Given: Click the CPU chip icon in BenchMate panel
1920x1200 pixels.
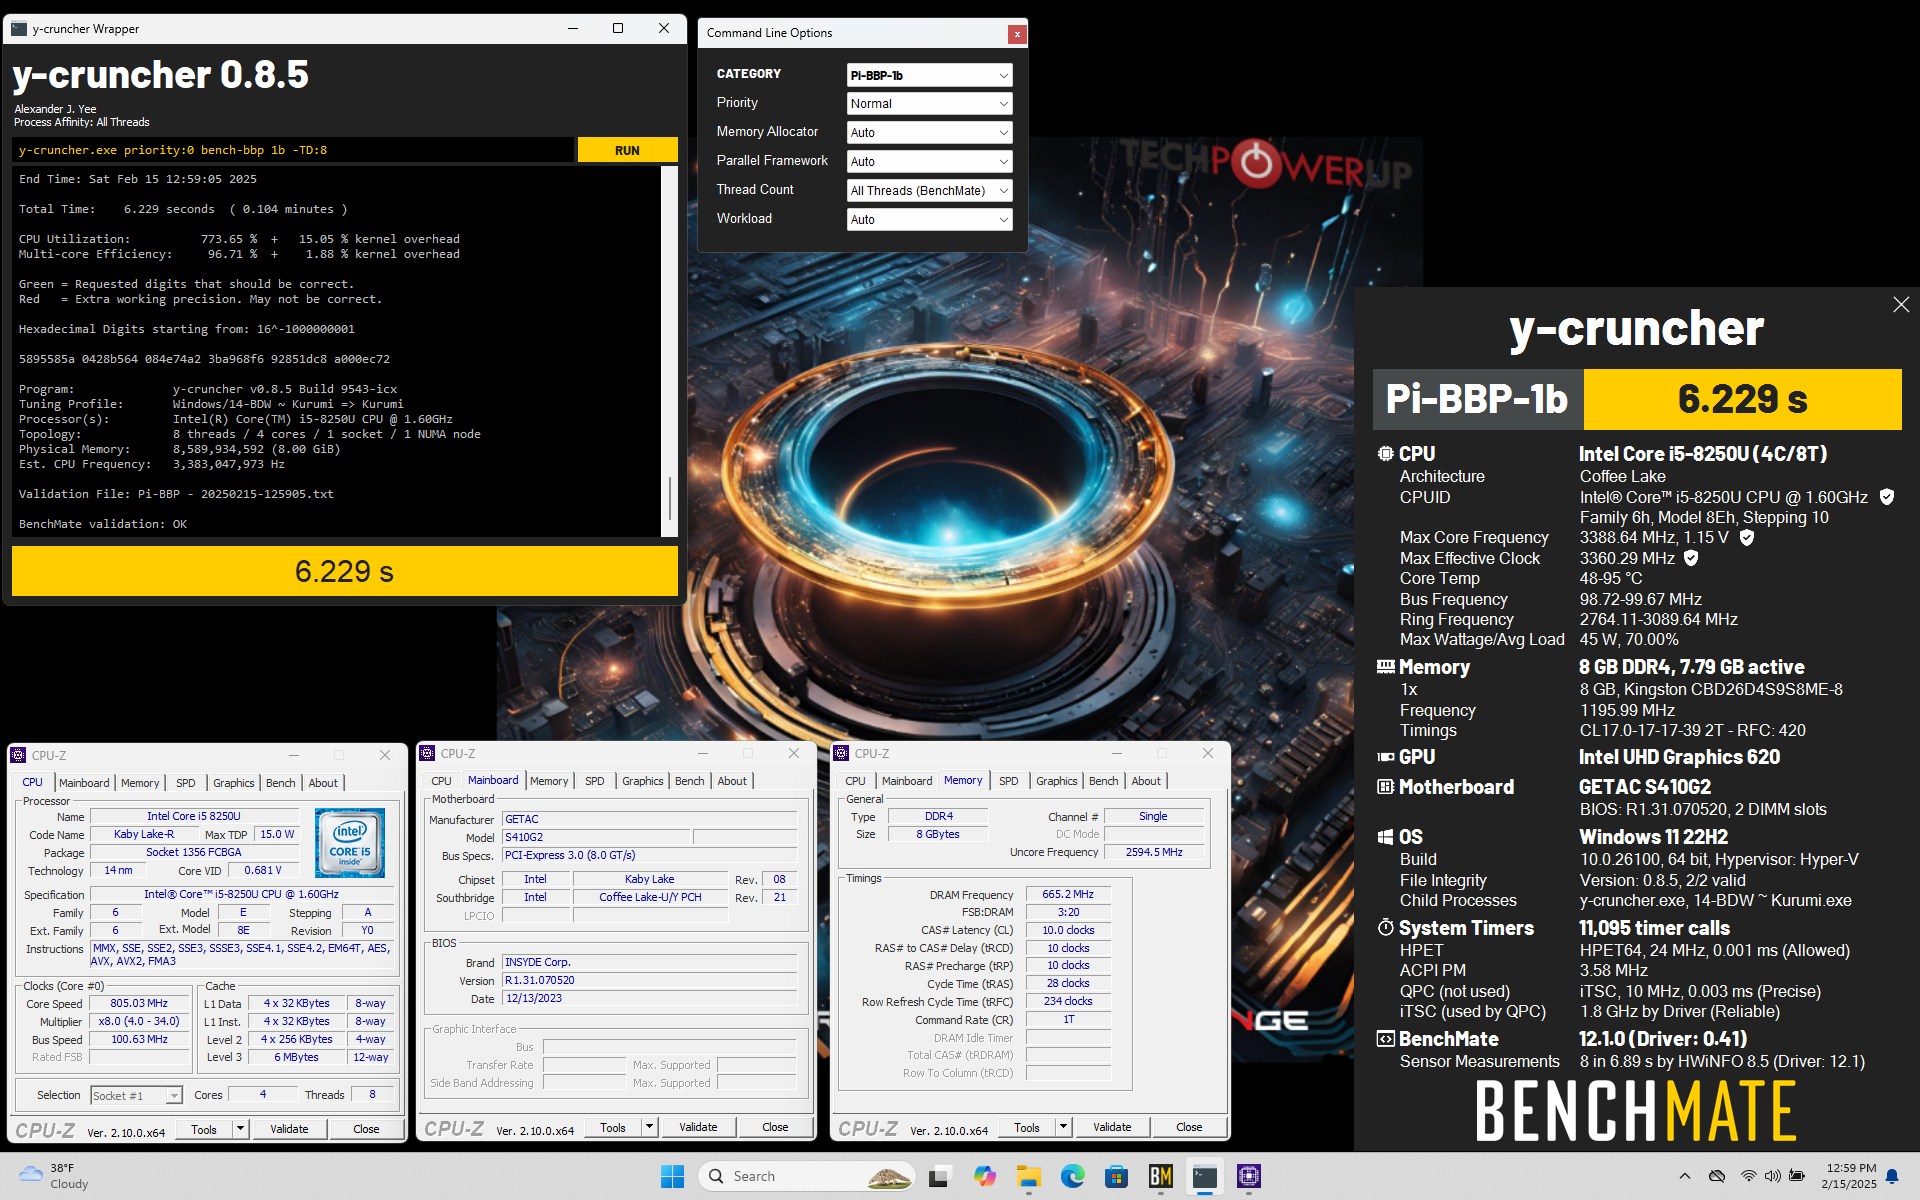Looking at the screenshot, I should pyautogui.click(x=1385, y=454).
